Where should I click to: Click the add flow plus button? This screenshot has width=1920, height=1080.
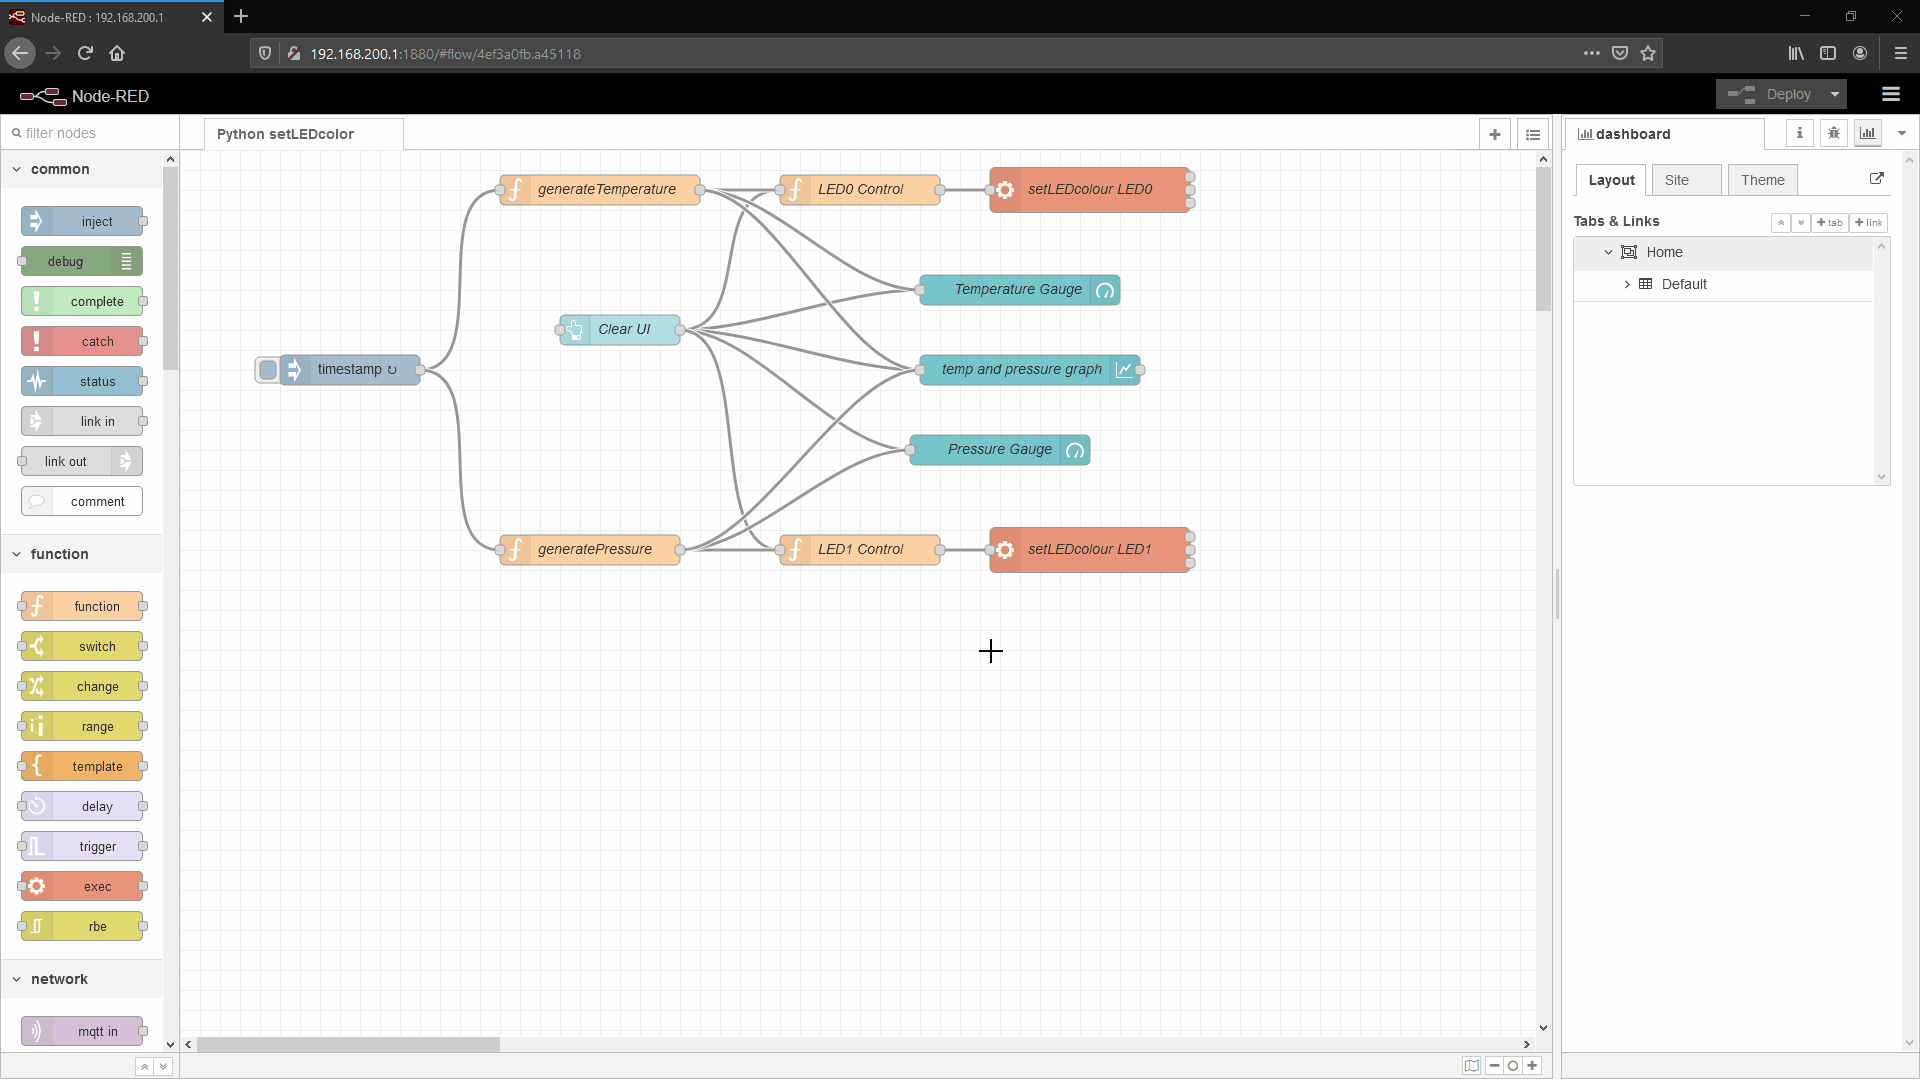point(1494,134)
